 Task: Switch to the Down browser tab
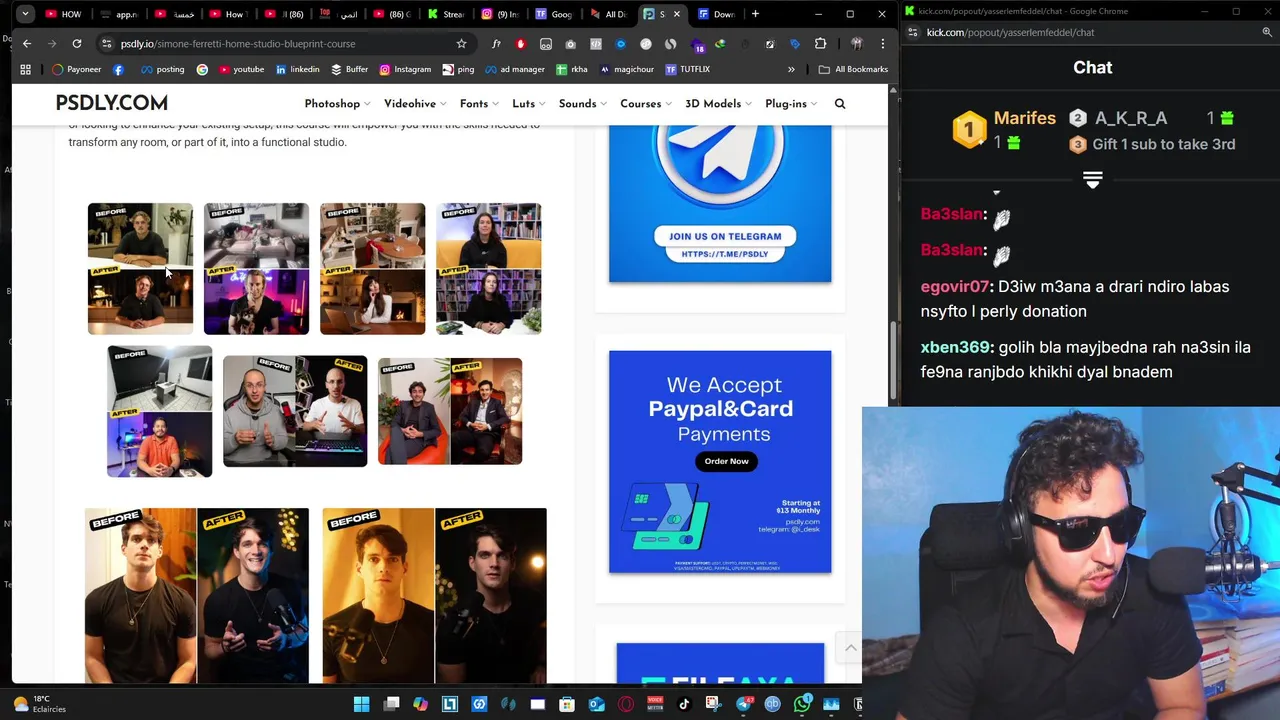coord(716,14)
